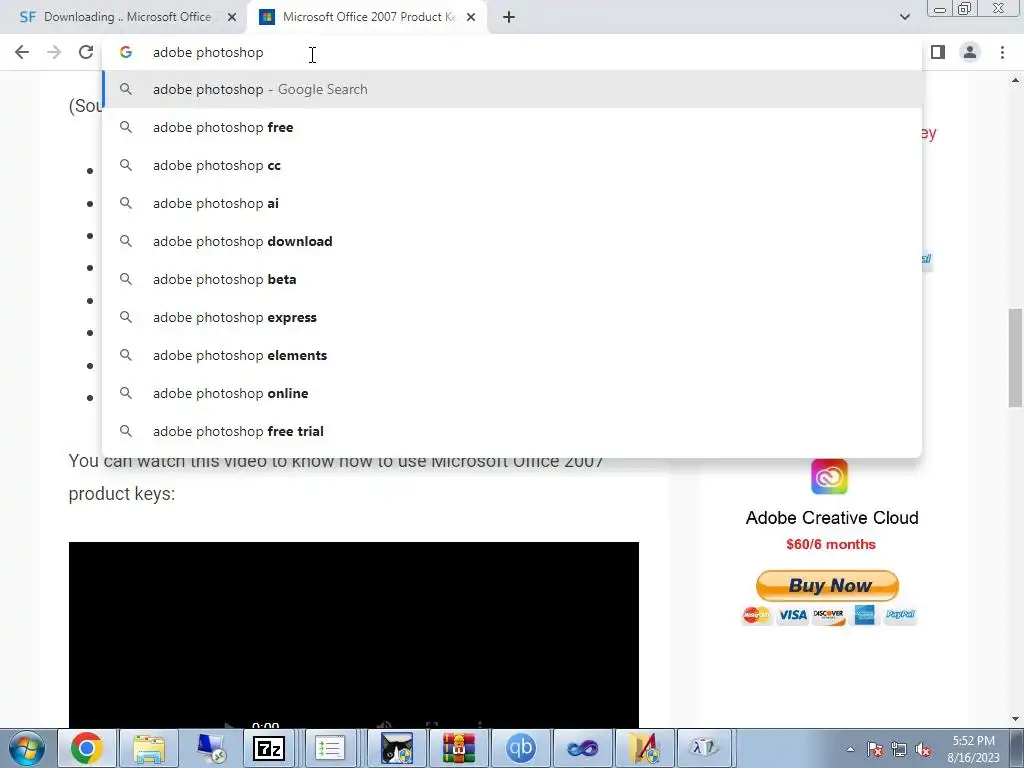Viewport: 1024px width, 768px height.
Task: Open the blue infinity-loop taskbar app
Action: 583,748
